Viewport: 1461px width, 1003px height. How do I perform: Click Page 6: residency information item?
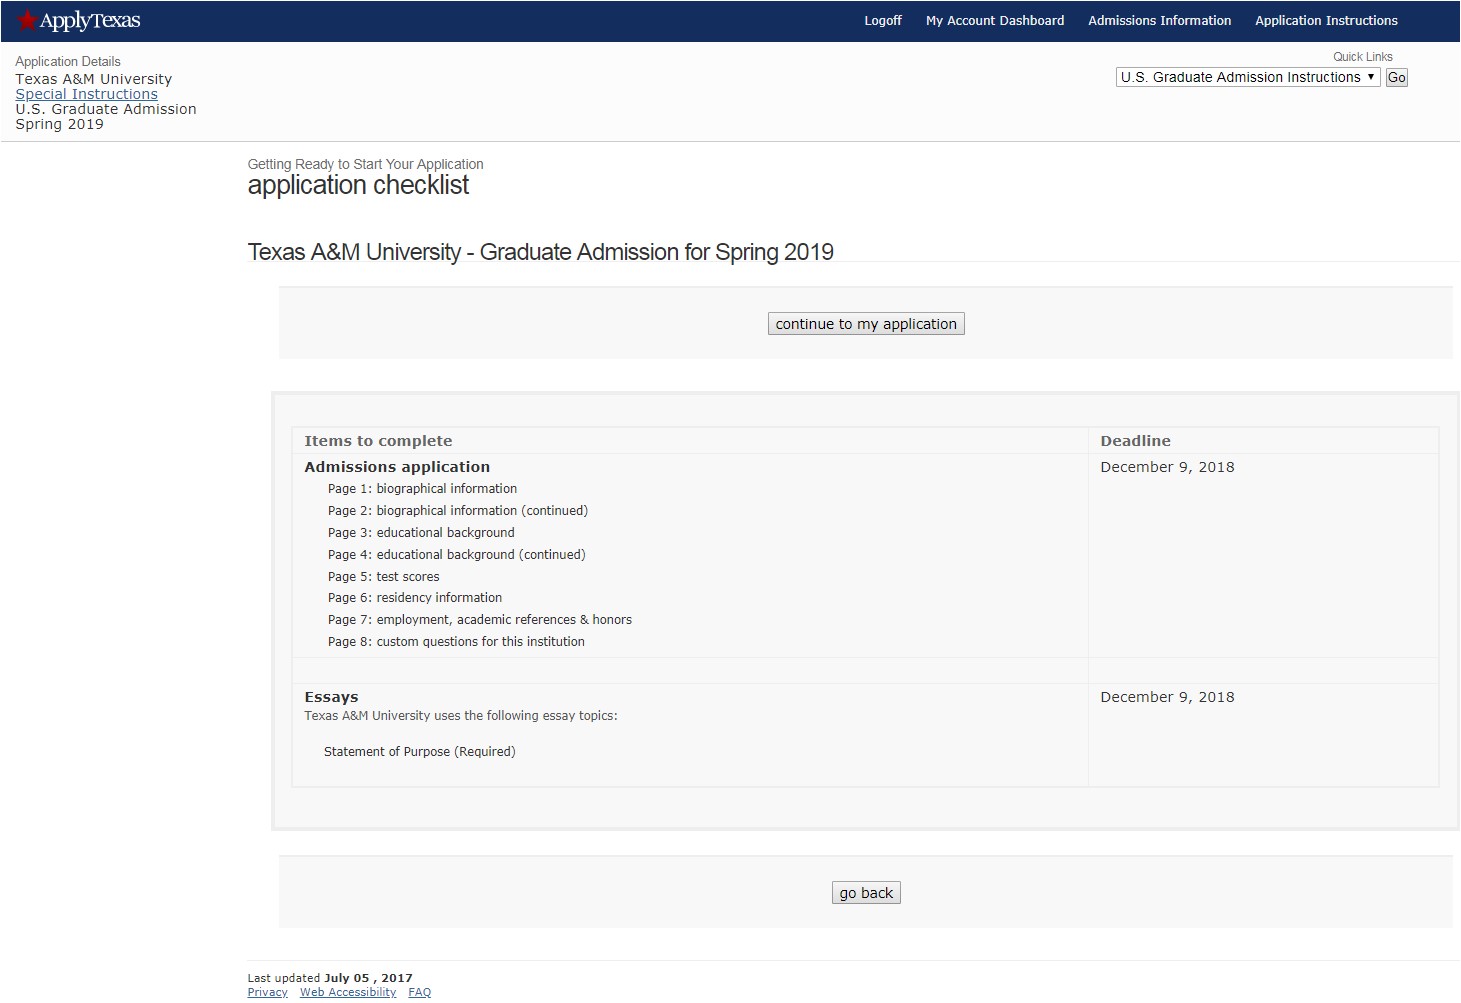(415, 598)
